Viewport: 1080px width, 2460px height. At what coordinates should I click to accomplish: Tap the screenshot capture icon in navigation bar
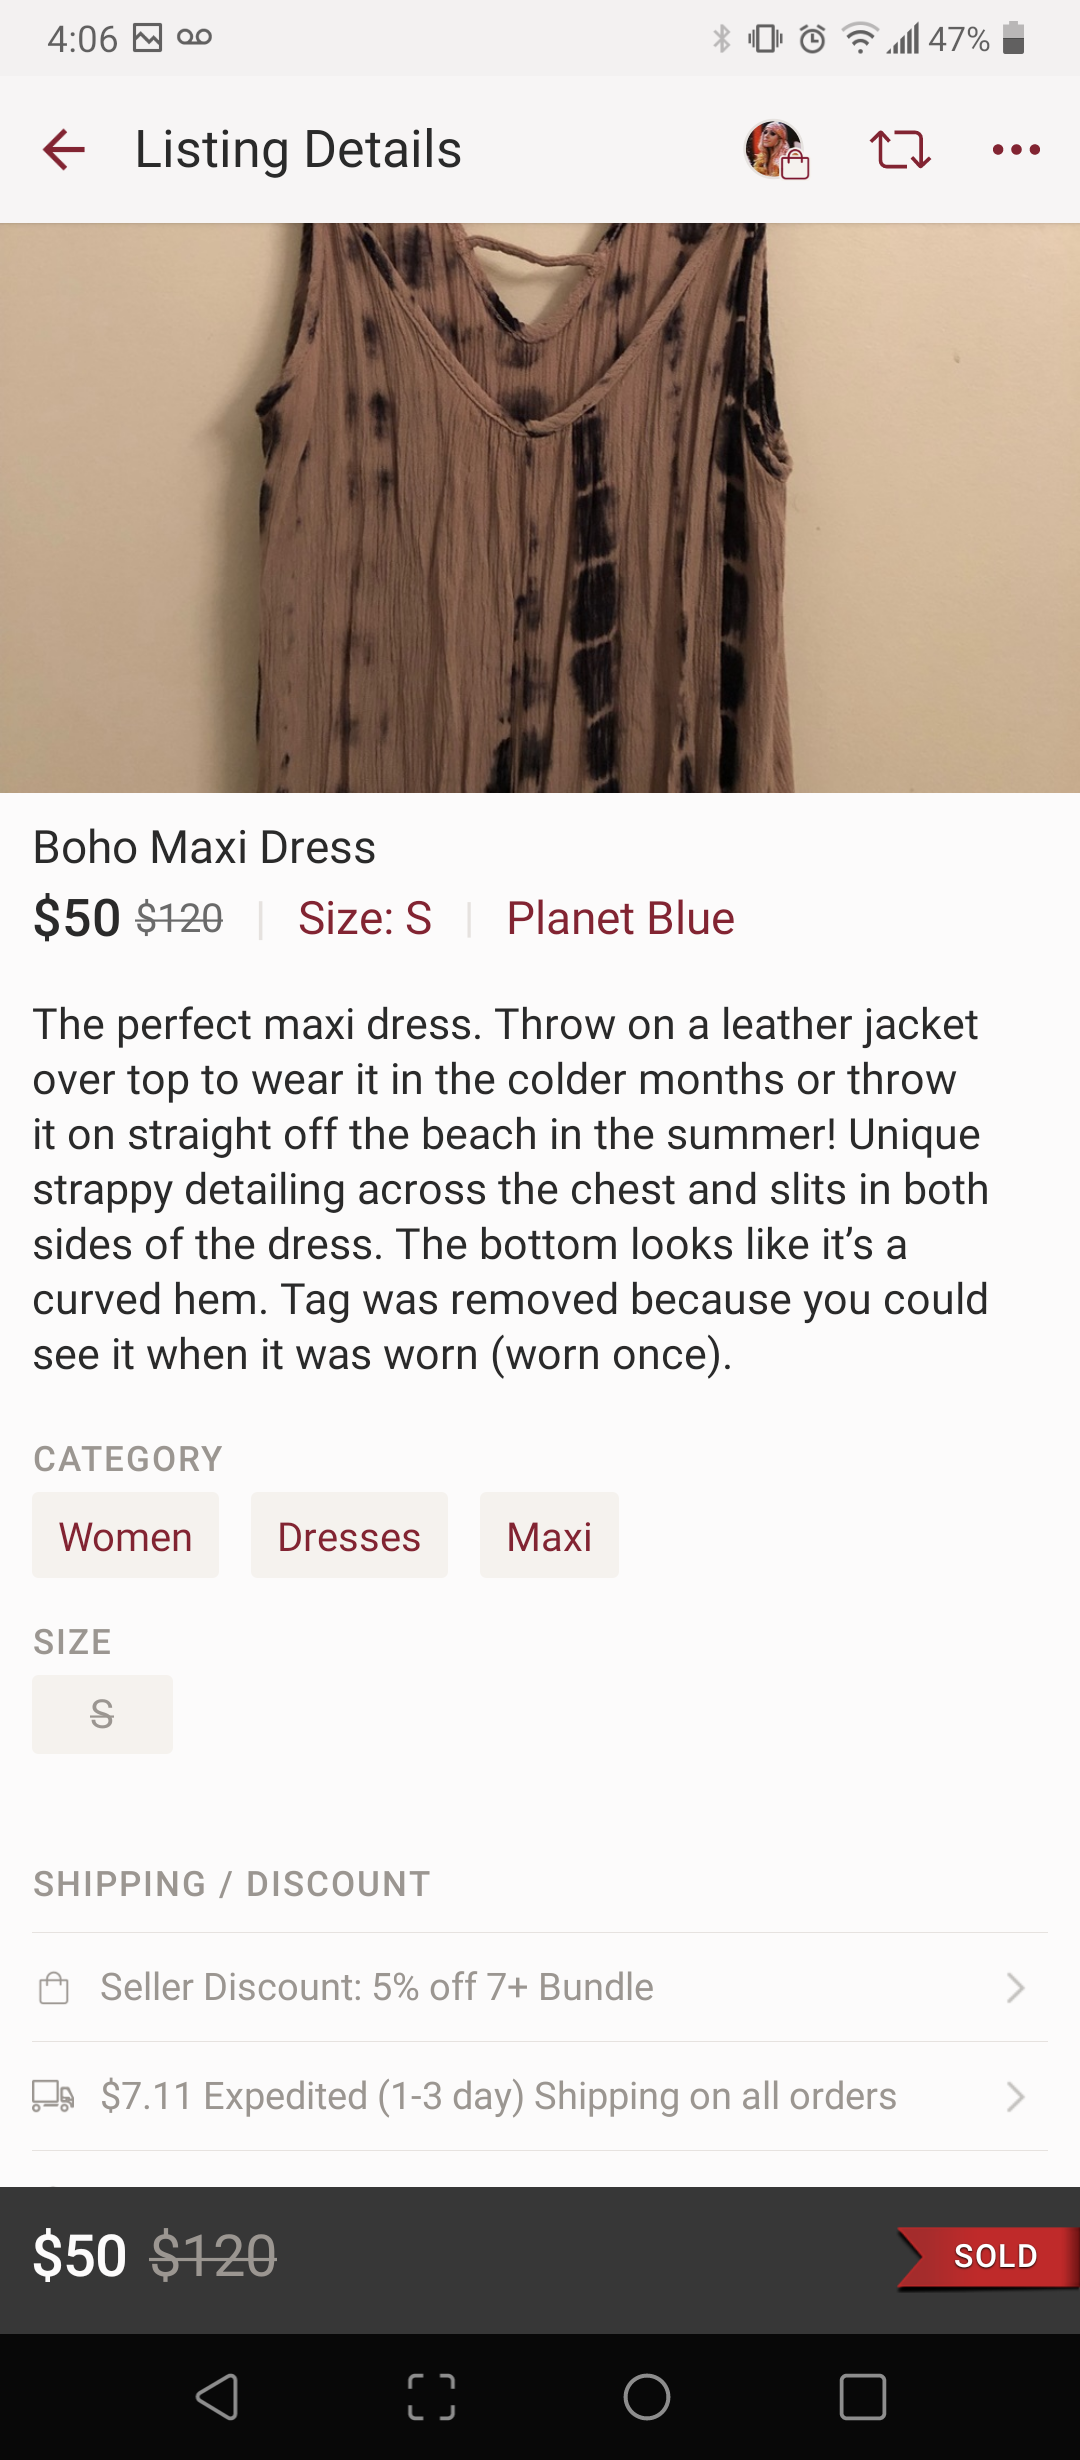point(432,2397)
